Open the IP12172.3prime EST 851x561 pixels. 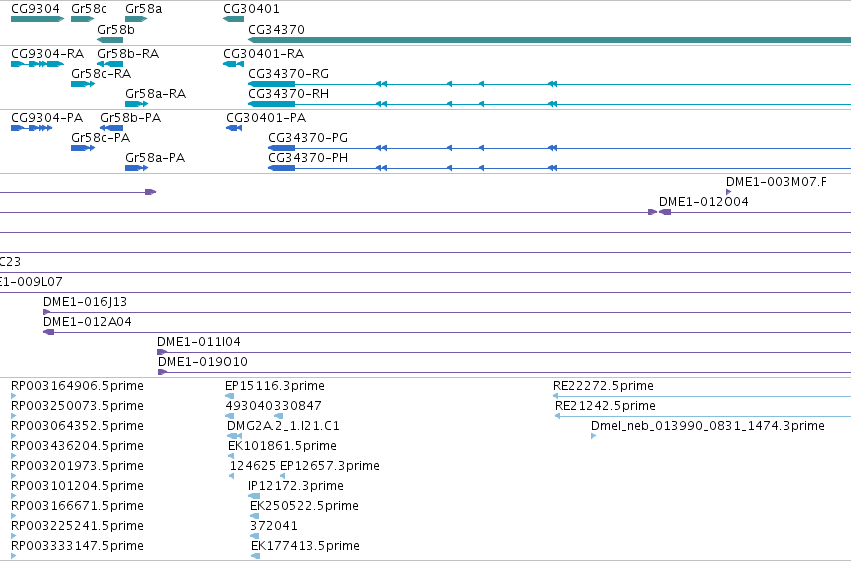click(x=254, y=496)
